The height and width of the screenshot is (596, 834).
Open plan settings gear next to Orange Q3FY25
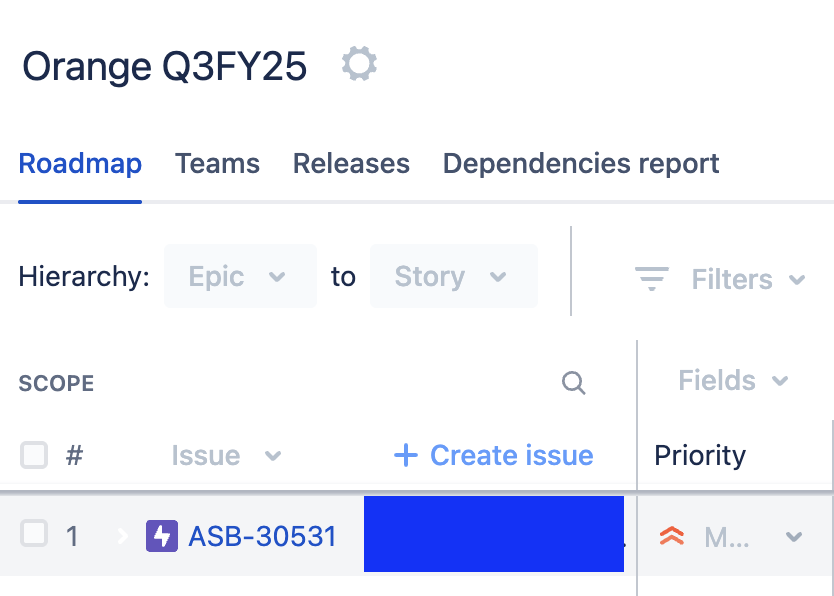click(x=360, y=64)
